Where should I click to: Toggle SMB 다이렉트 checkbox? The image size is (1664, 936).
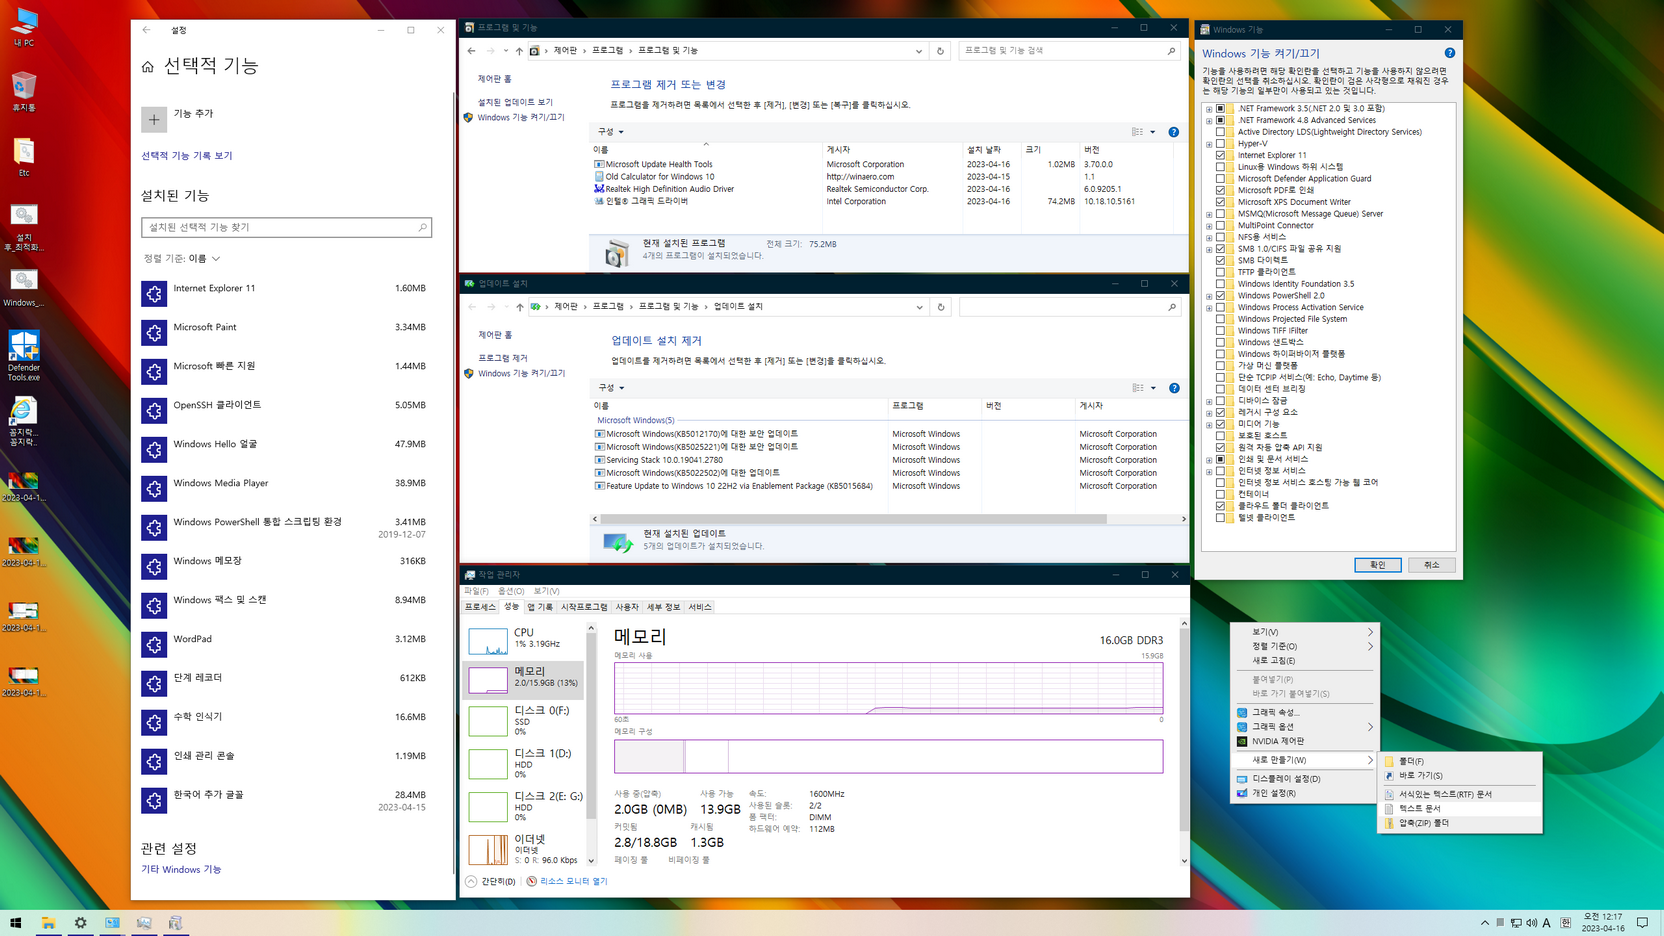coord(1220,261)
